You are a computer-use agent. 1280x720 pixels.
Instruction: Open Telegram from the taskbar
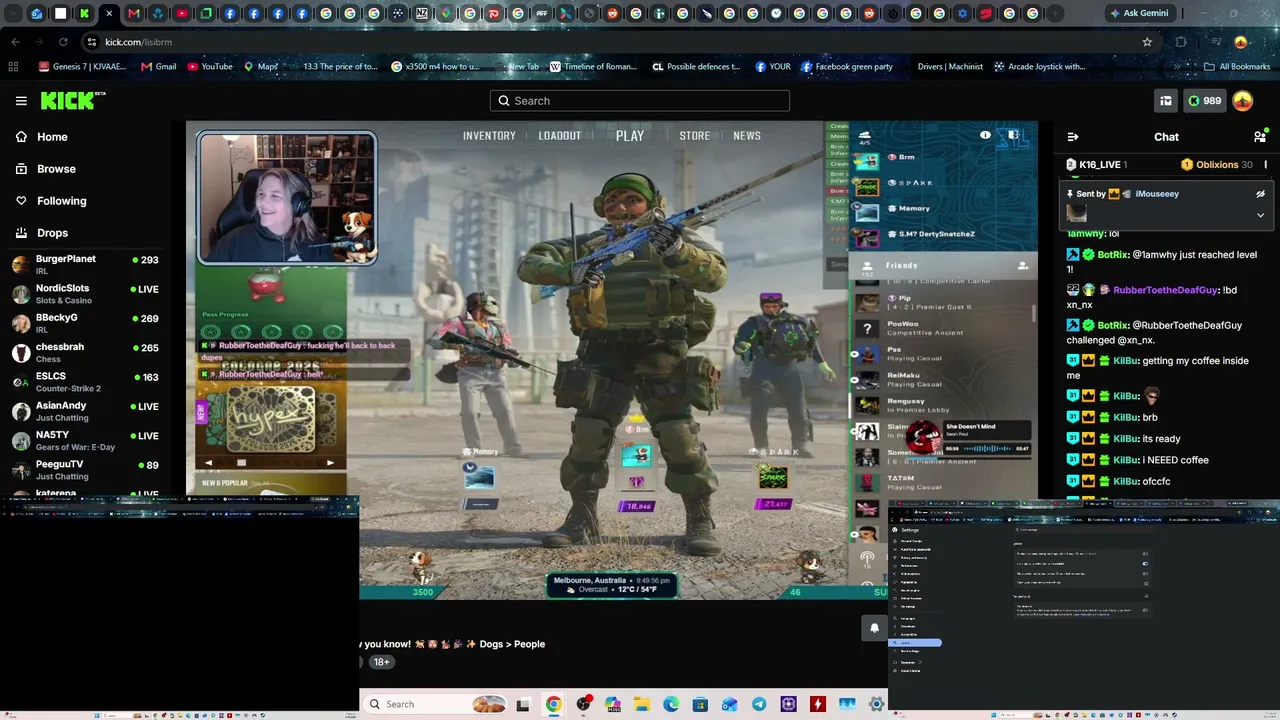pos(759,704)
